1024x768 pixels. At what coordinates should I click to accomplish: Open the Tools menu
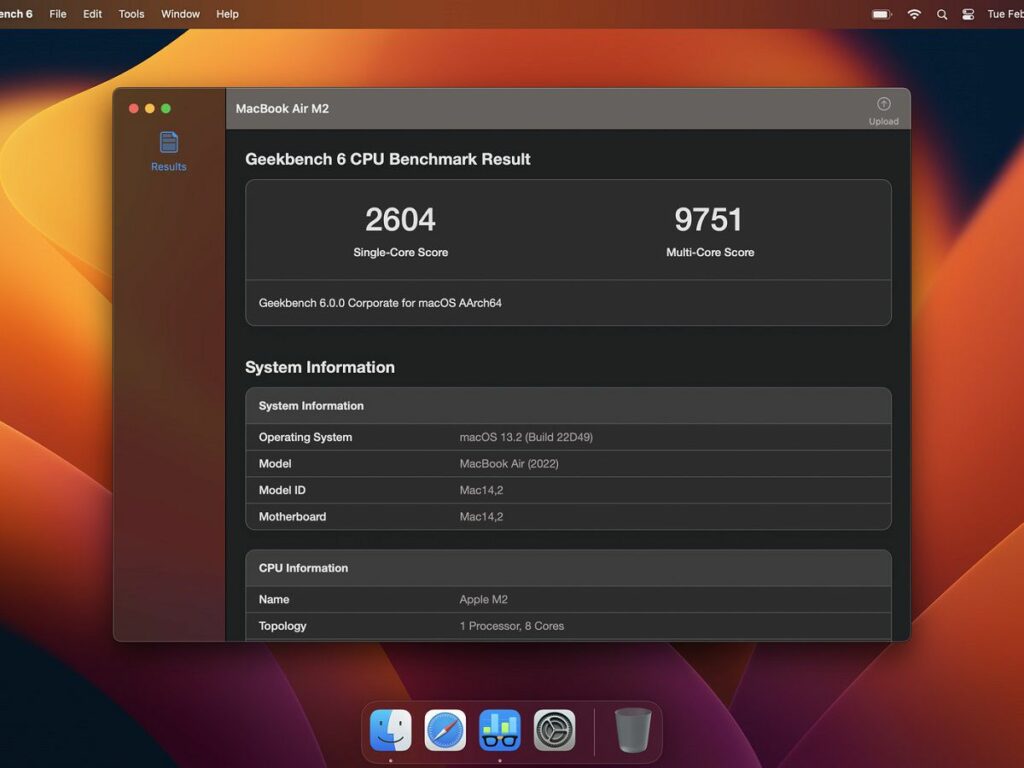click(131, 14)
